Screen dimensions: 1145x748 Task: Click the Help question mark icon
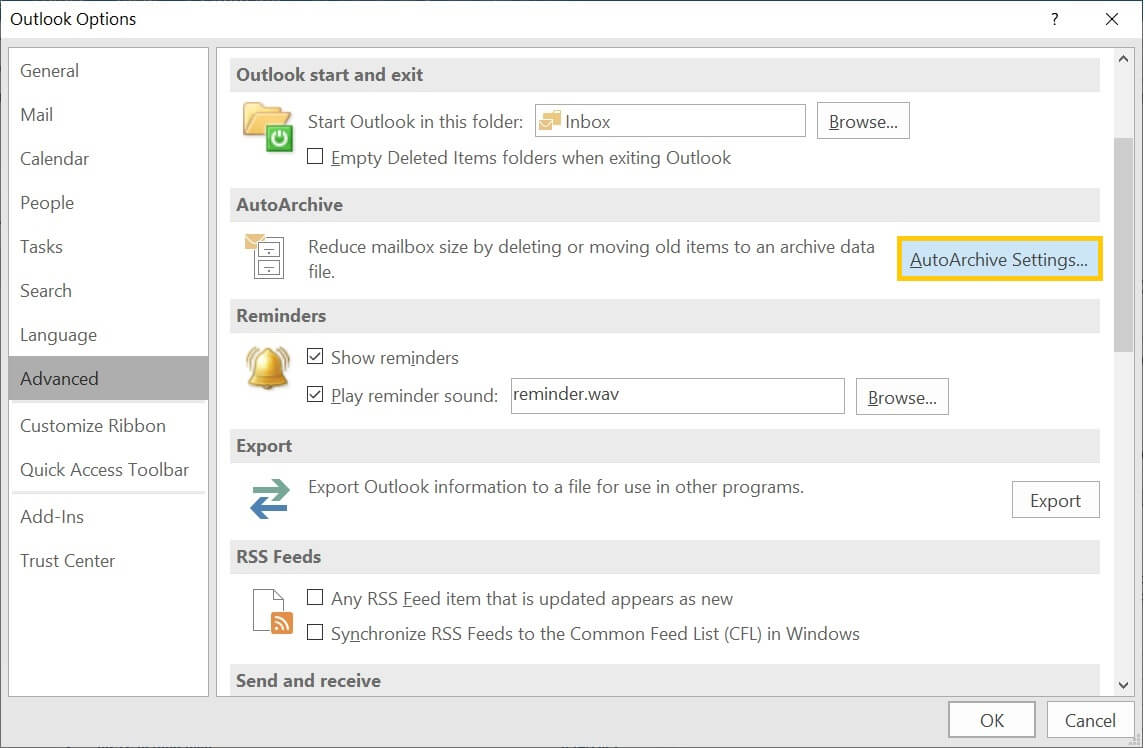1054,19
